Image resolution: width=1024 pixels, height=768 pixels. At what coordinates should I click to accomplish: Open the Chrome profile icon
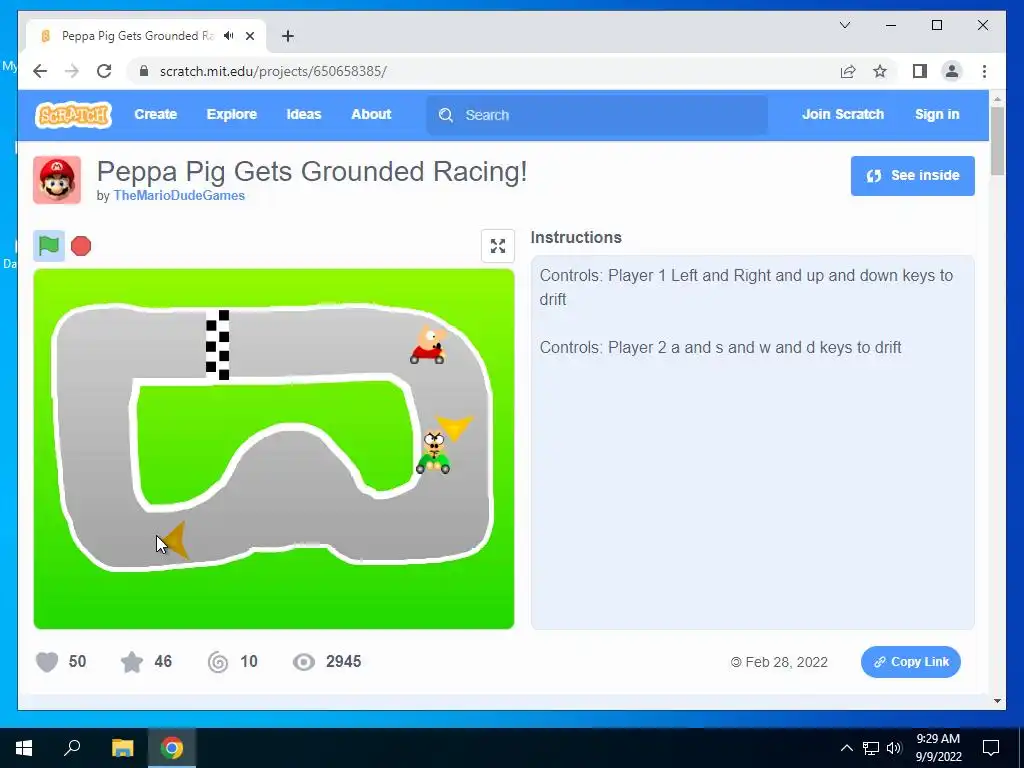coord(952,71)
